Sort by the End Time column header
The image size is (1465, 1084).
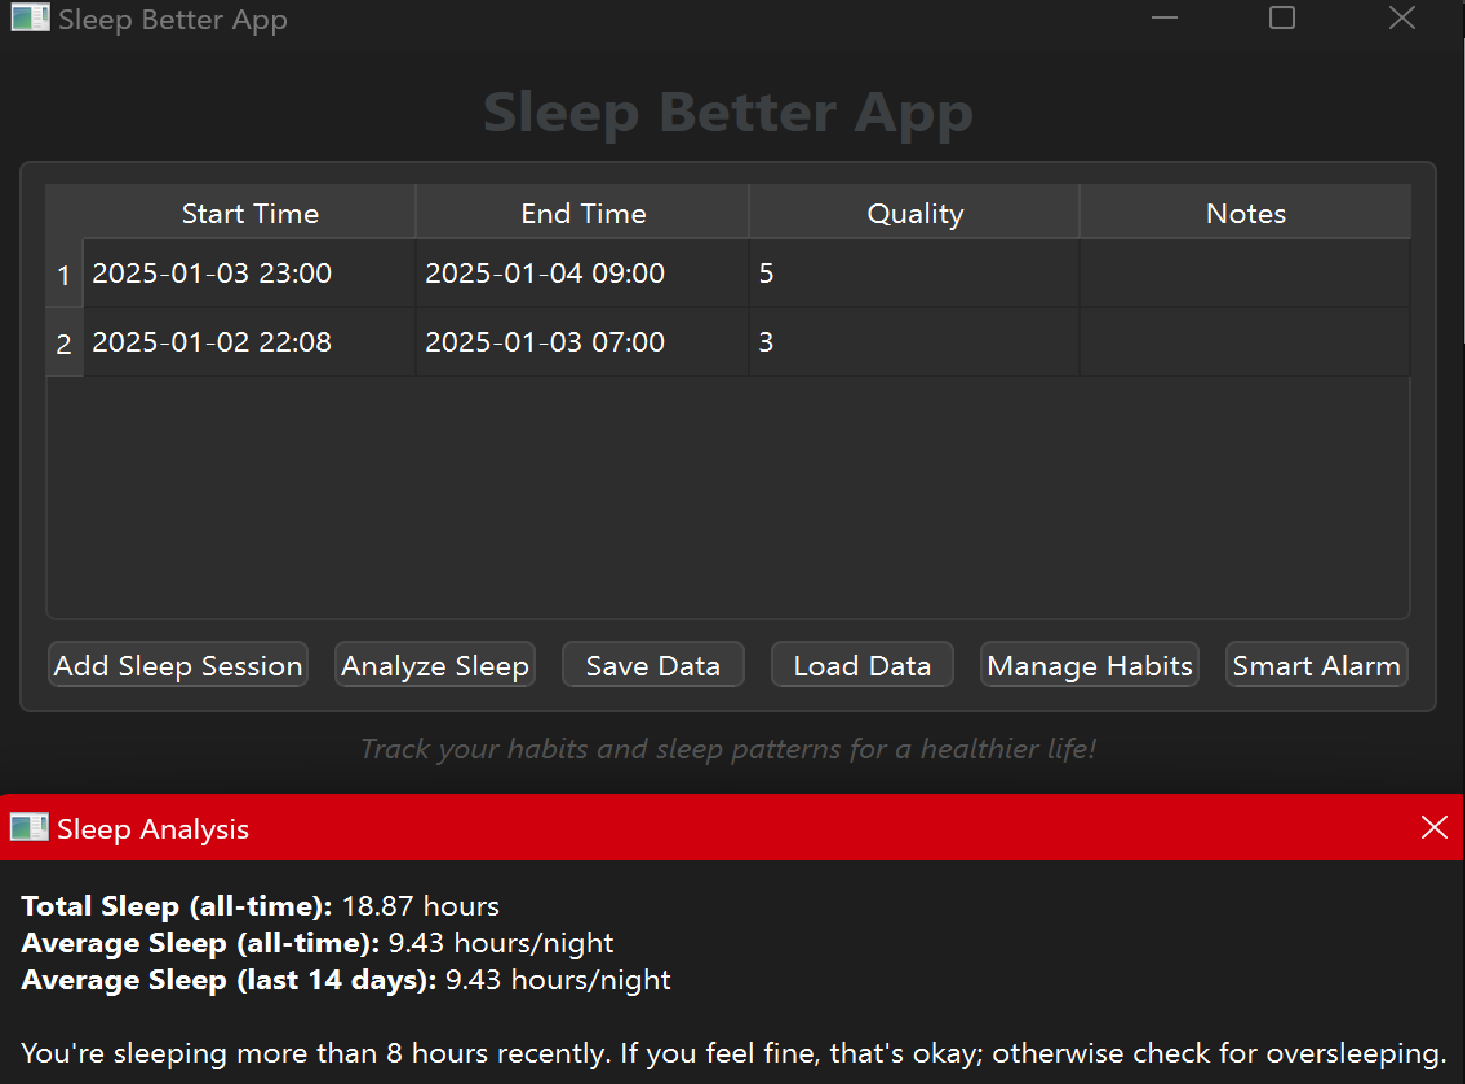pos(583,212)
